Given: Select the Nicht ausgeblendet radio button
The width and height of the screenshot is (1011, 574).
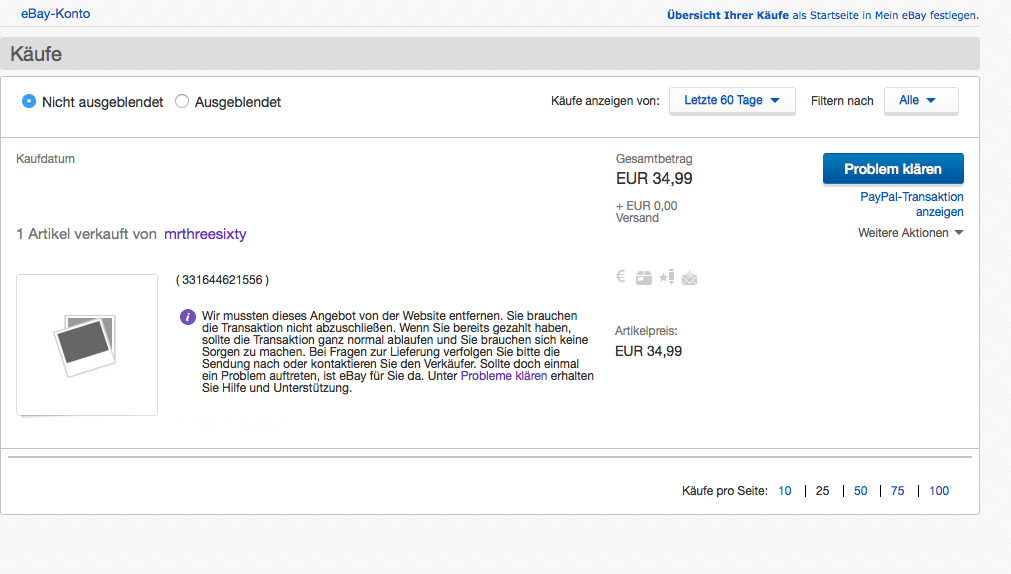Looking at the screenshot, I should coord(29,101).
